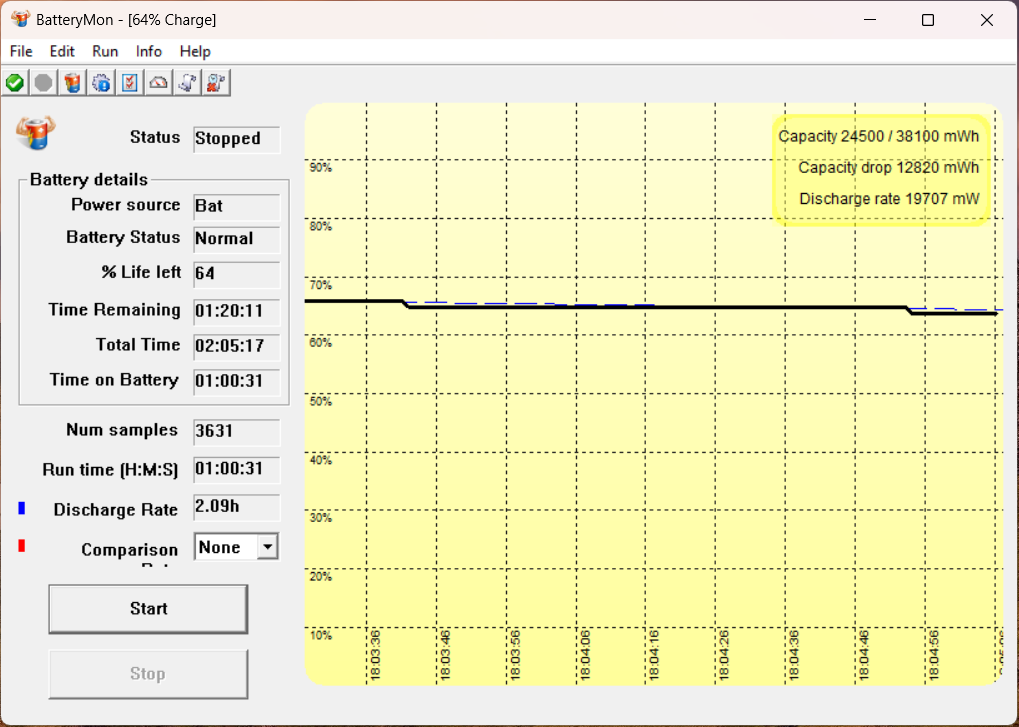Open the File menu
Screen dimensions: 1019x727
21,51
